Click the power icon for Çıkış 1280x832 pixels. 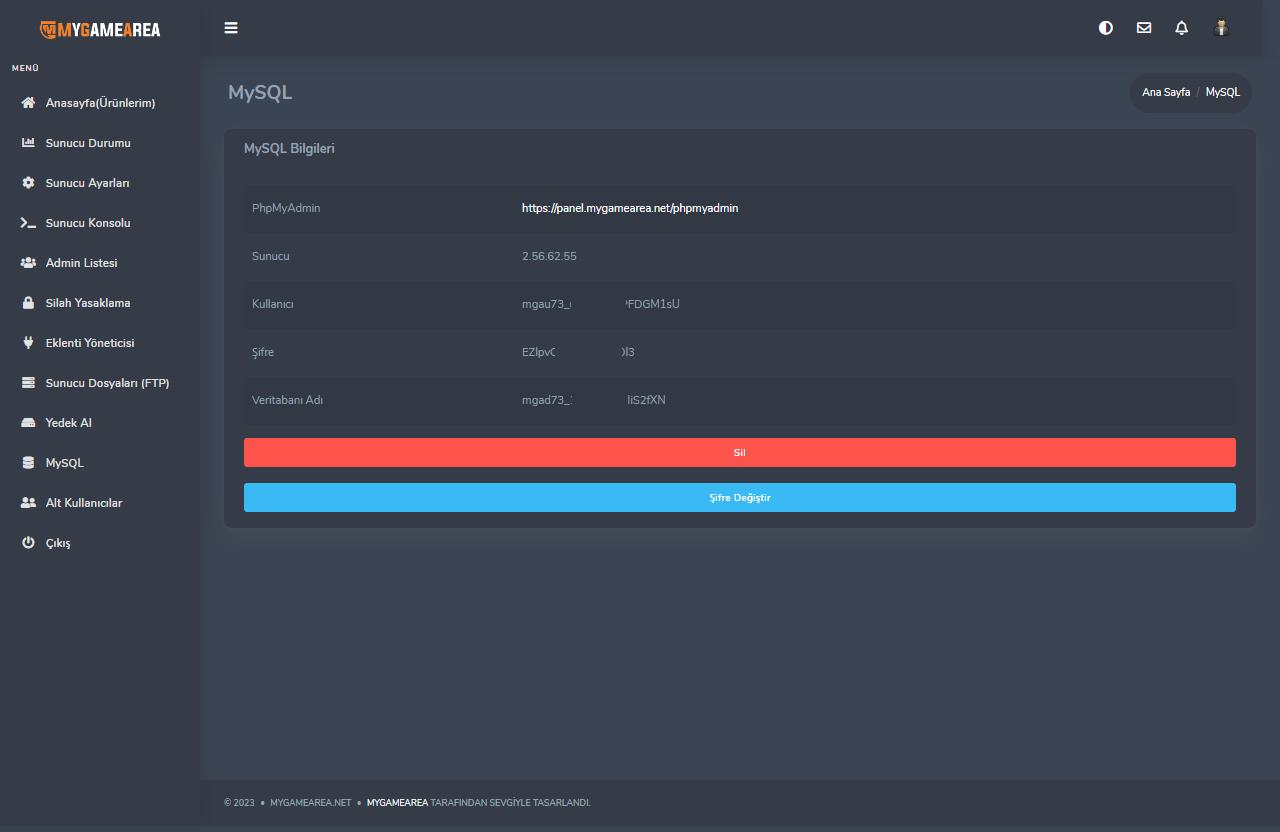(28, 543)
